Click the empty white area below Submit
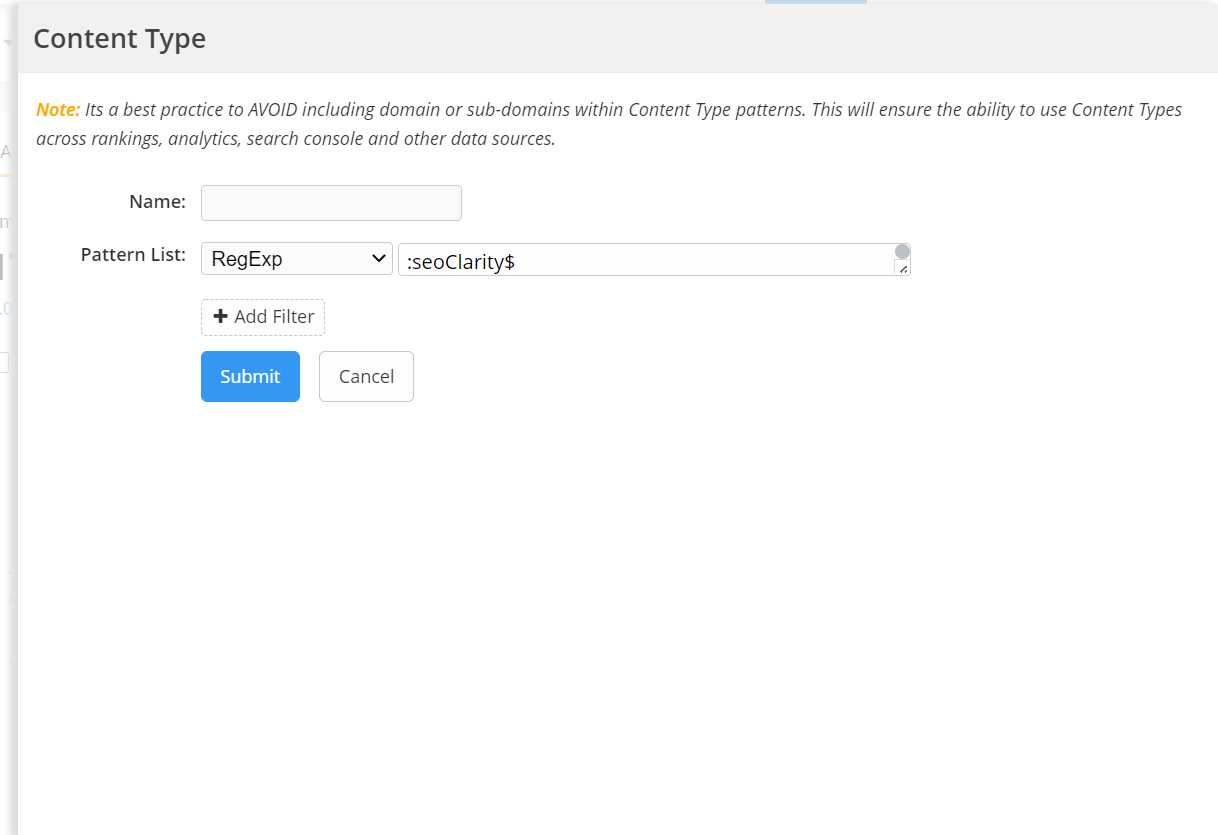 [600, 600]
